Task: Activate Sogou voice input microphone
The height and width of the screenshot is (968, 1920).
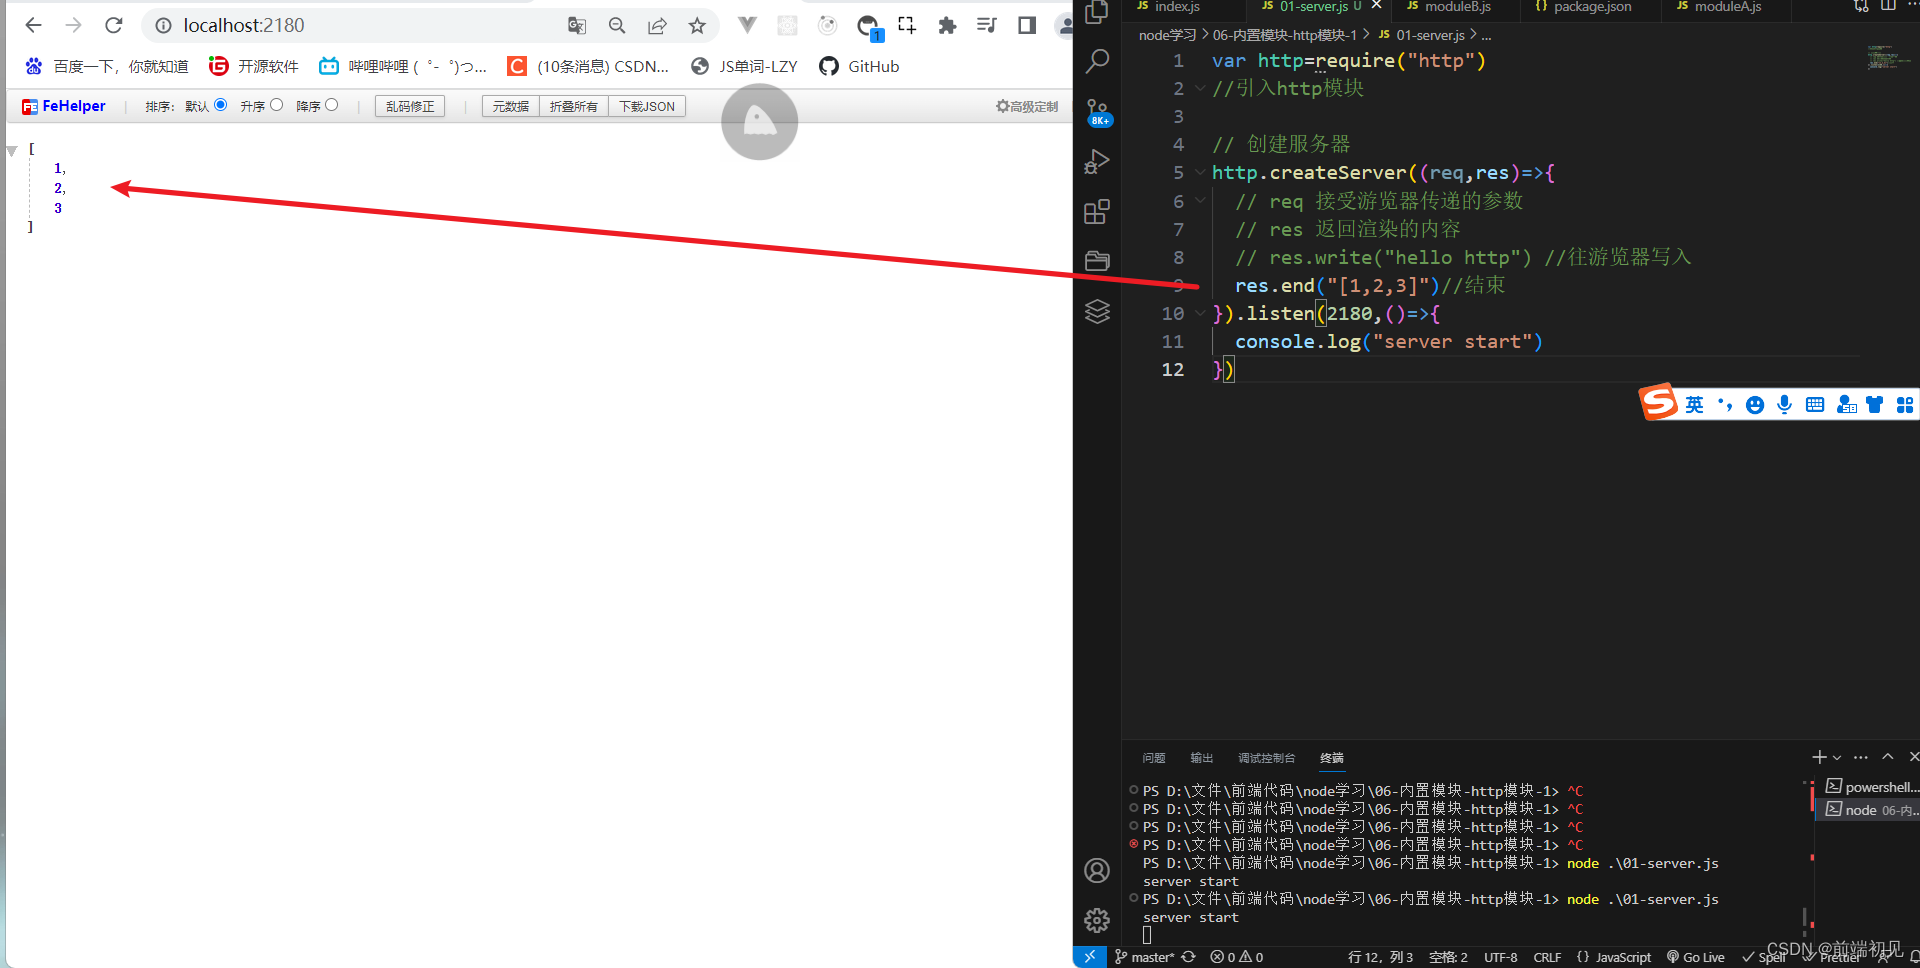Action: 1784,405
